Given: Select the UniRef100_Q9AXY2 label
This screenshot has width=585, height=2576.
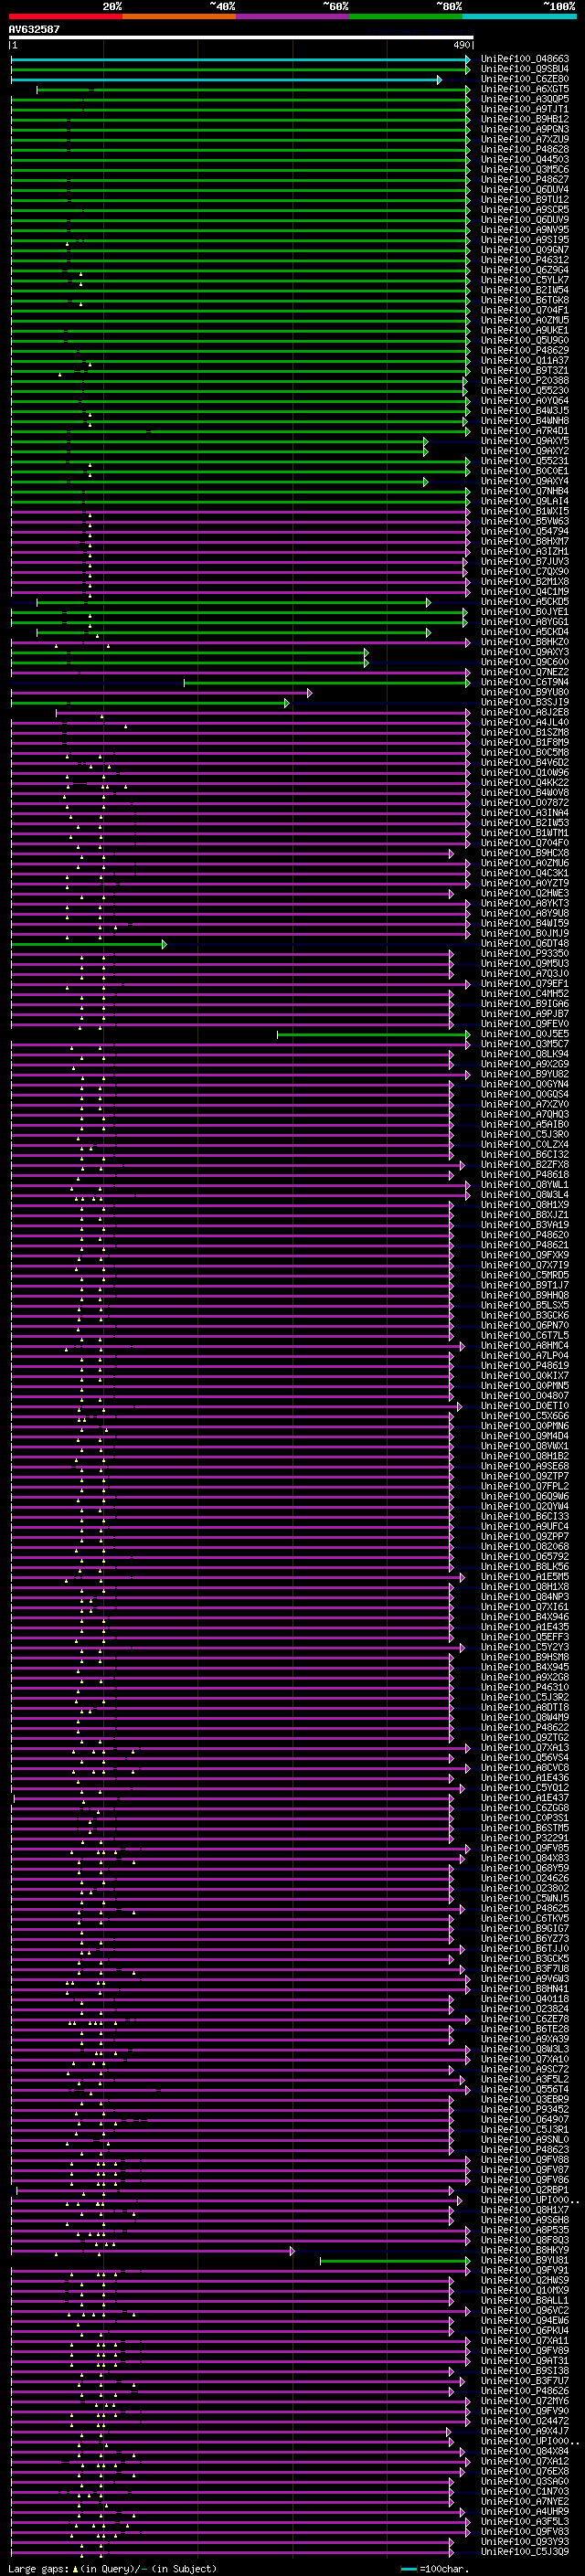Looking at the screenshot, I should tap(525, 451).
